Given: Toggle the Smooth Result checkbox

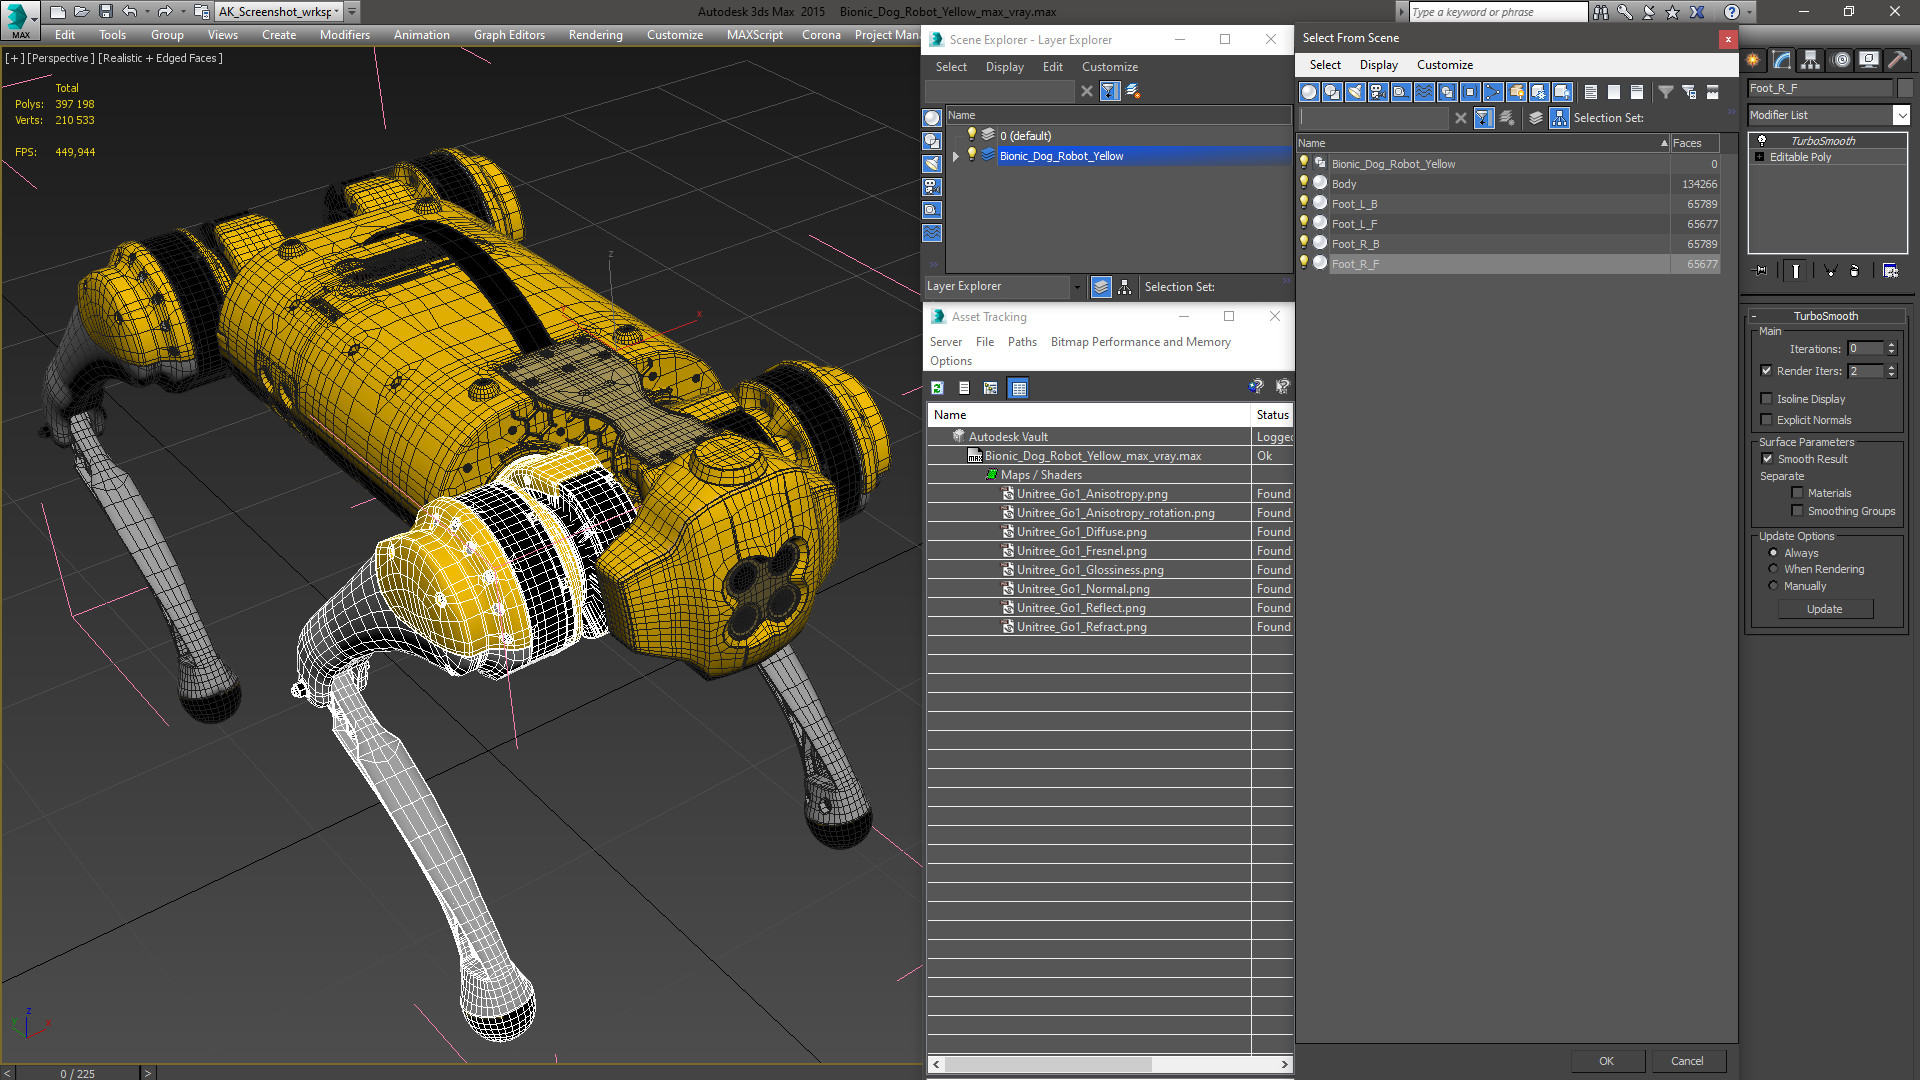Looking at the screenshot, I should (1767, 459).
